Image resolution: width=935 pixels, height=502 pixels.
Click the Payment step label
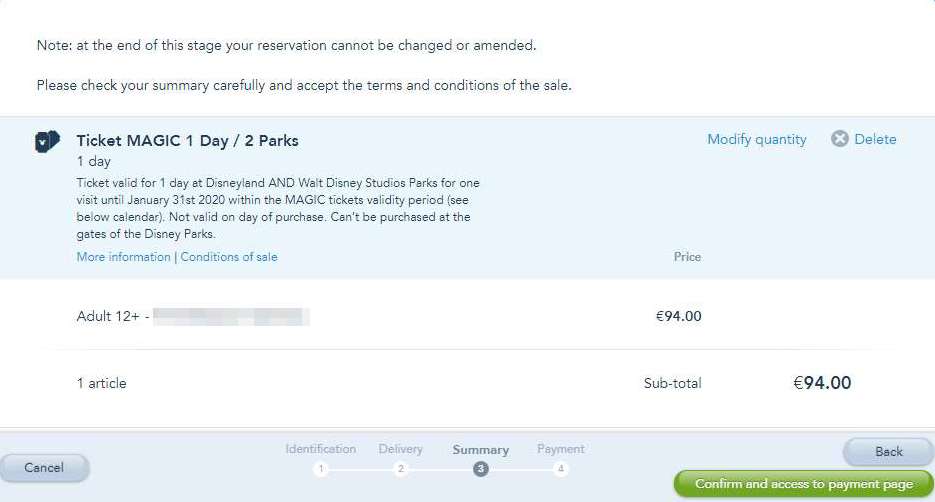(x=561, y=449)
